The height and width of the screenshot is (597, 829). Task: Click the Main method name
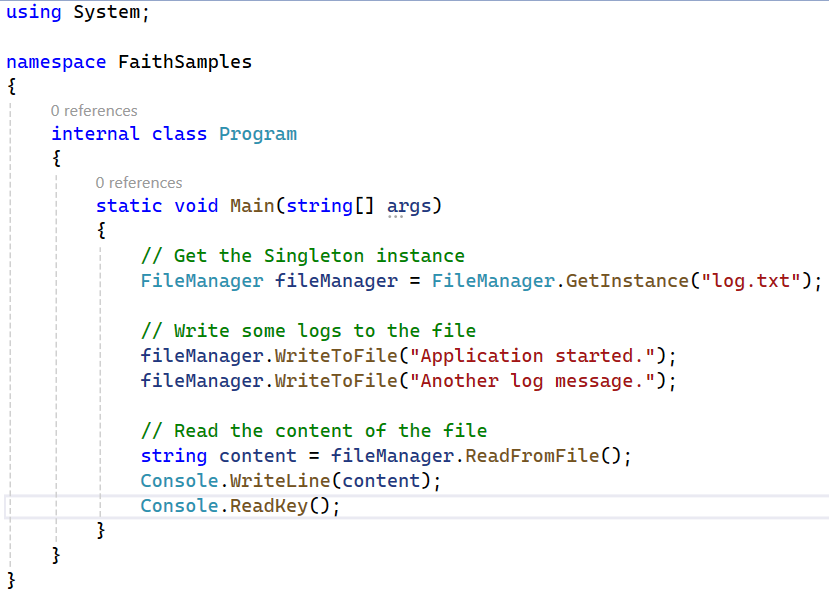click(252, 206)
